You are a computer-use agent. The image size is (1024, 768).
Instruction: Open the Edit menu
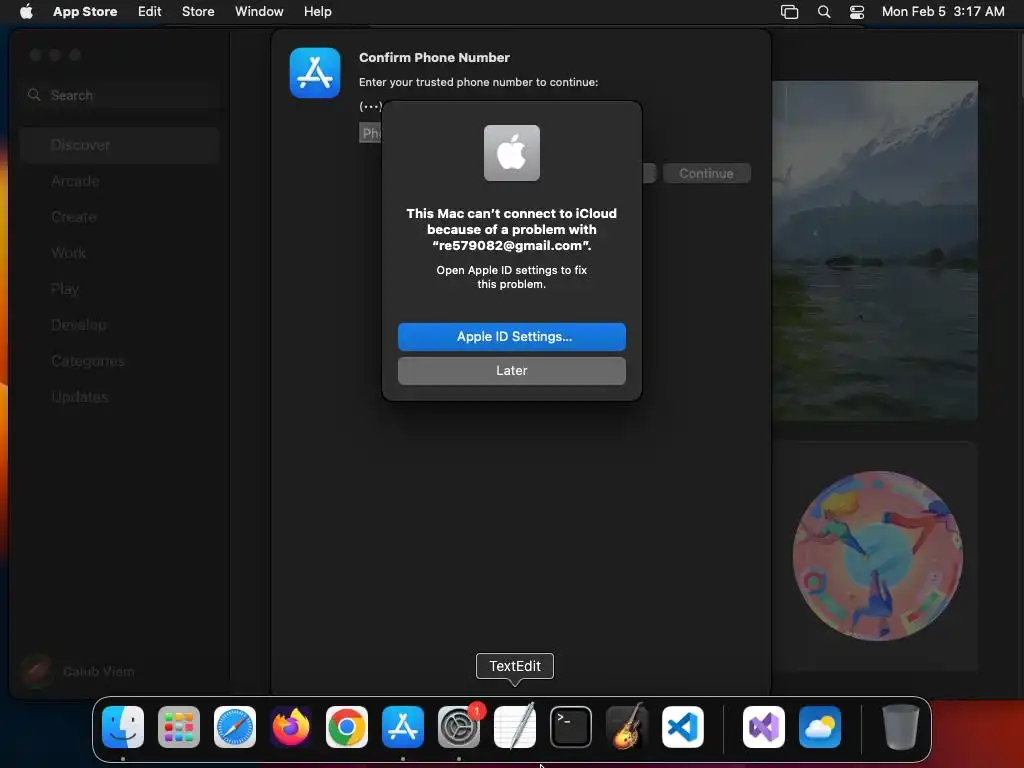pyautogui.click(x=150, y=11)
